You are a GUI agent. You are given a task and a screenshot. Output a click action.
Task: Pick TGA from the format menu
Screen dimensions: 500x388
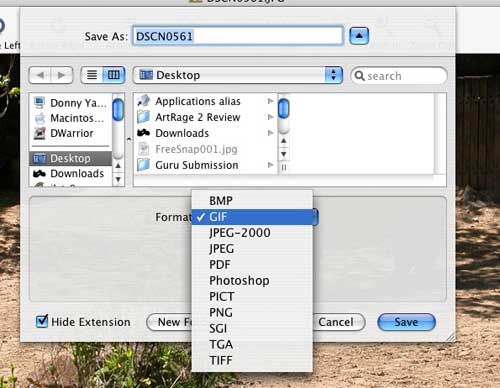click(252, 344)
